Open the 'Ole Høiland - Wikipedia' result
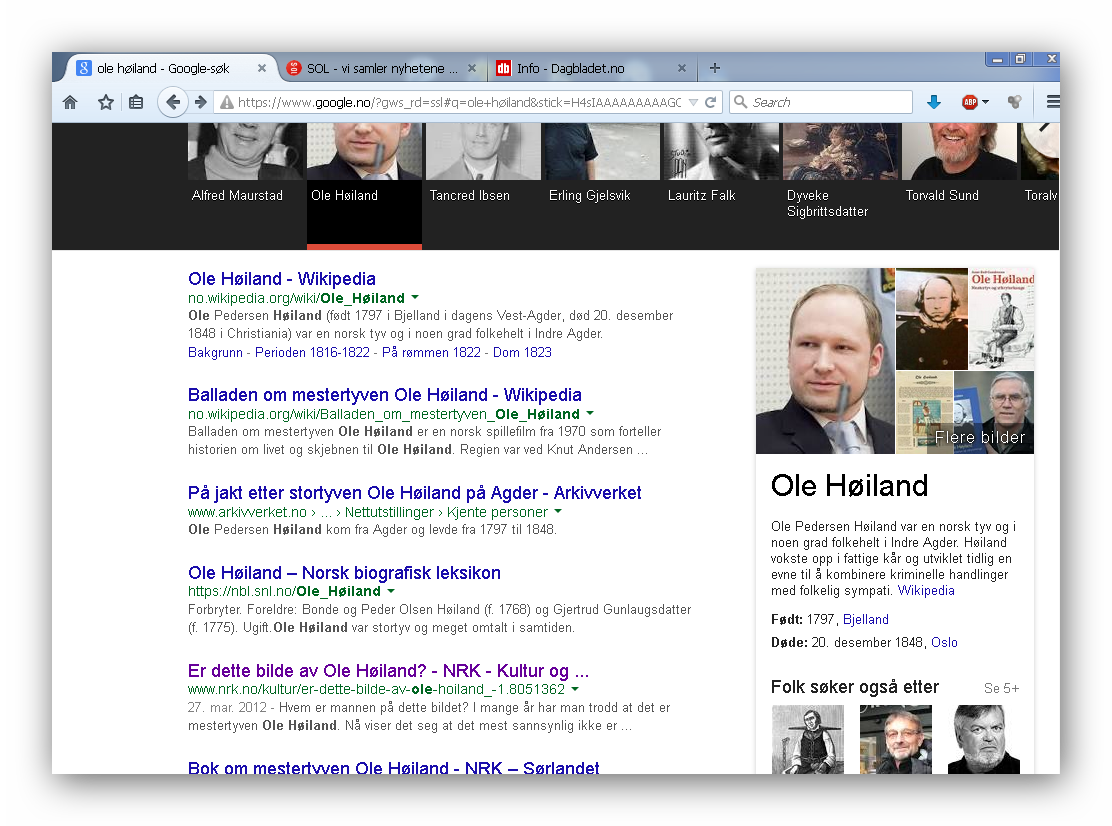Viewport: 1112px width, 826px height. (x=282, y=279)
